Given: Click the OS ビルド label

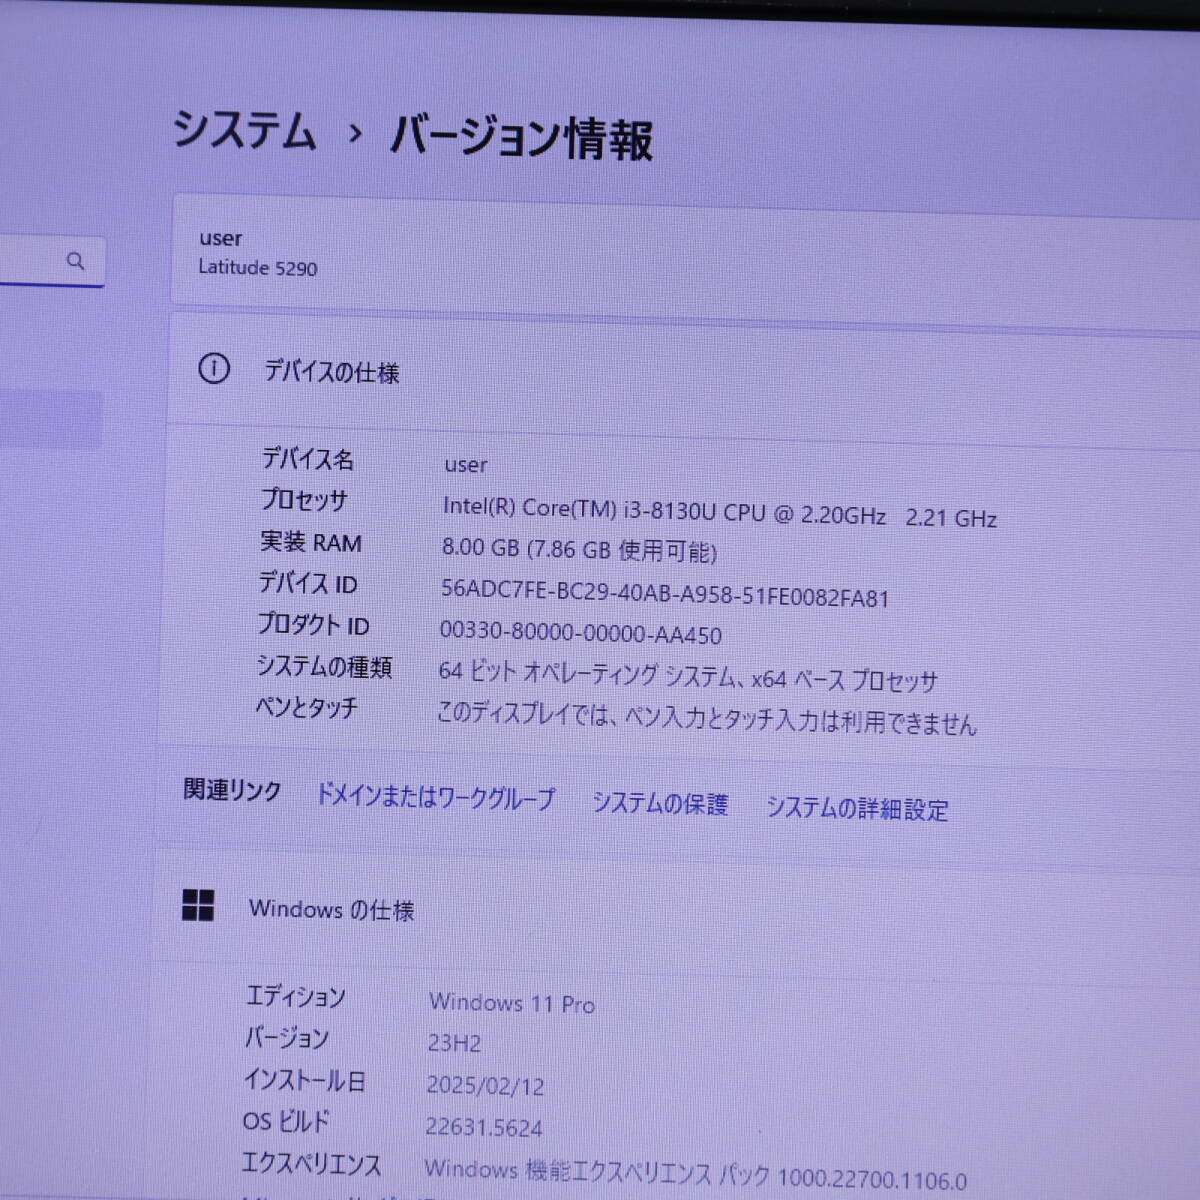Looking at the screenshot, I should [286, 1122].
